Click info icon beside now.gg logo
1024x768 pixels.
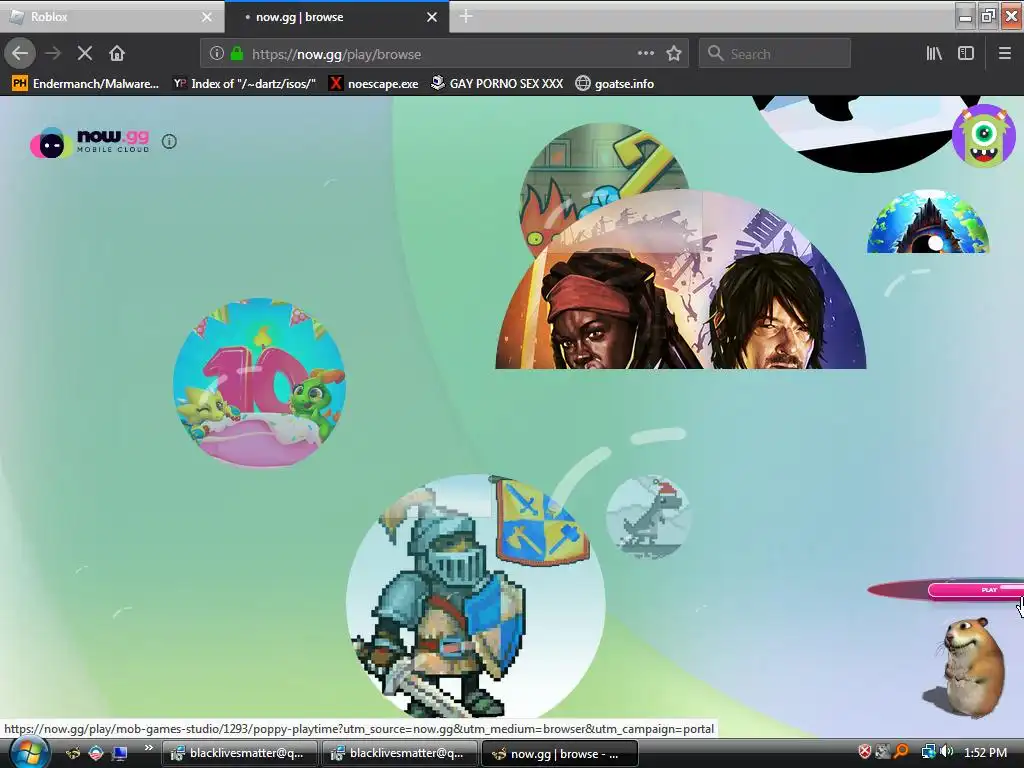pos(169,141)
